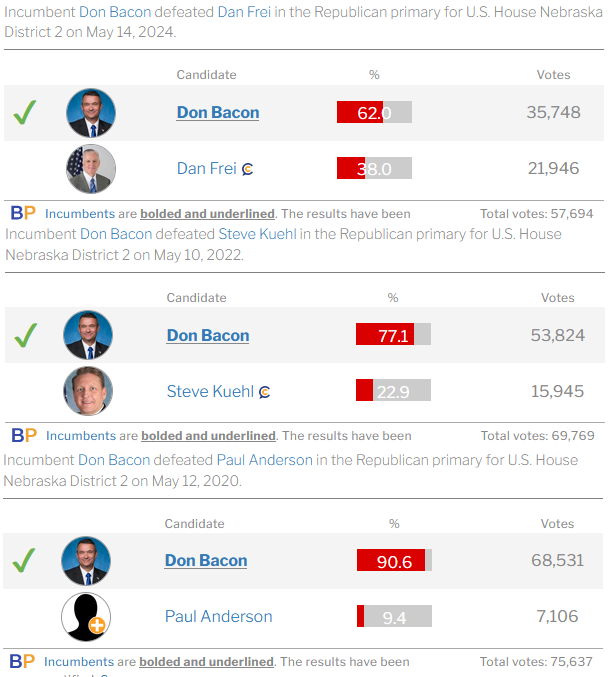Click Paul Anderson in the 2020 summary sentence

tap(265, 460)
